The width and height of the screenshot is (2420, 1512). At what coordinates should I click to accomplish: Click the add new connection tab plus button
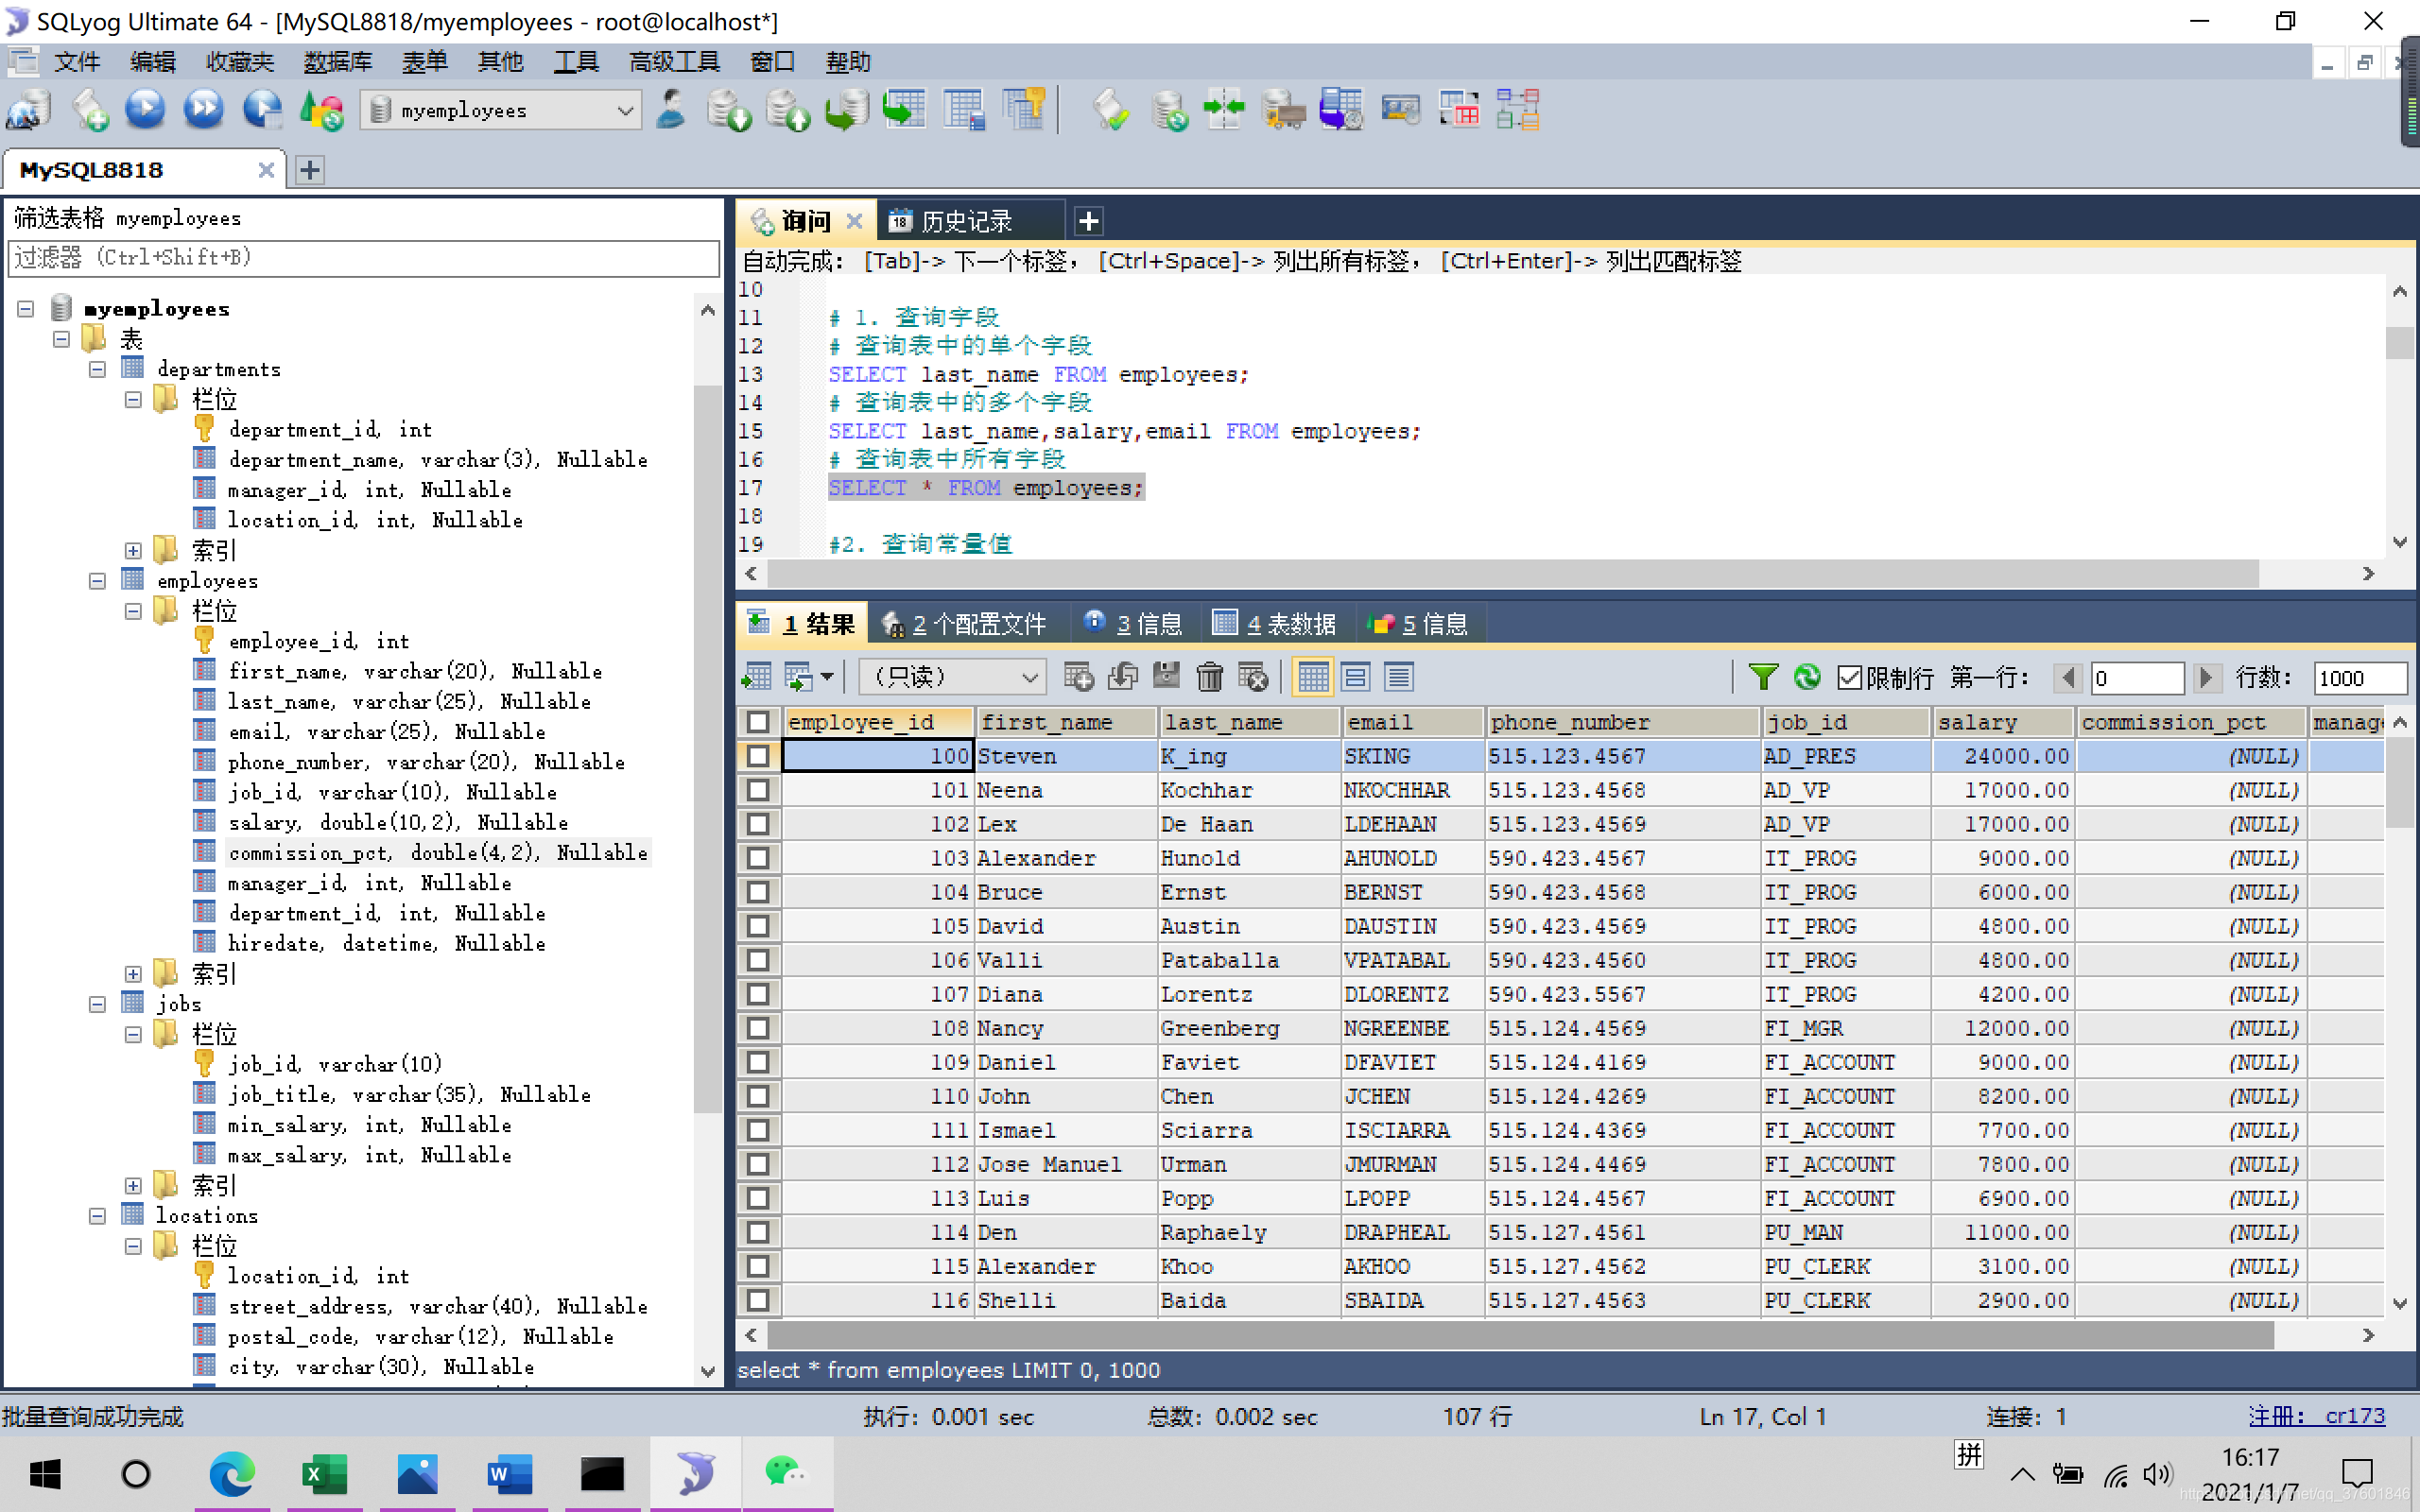pos(310,170)
